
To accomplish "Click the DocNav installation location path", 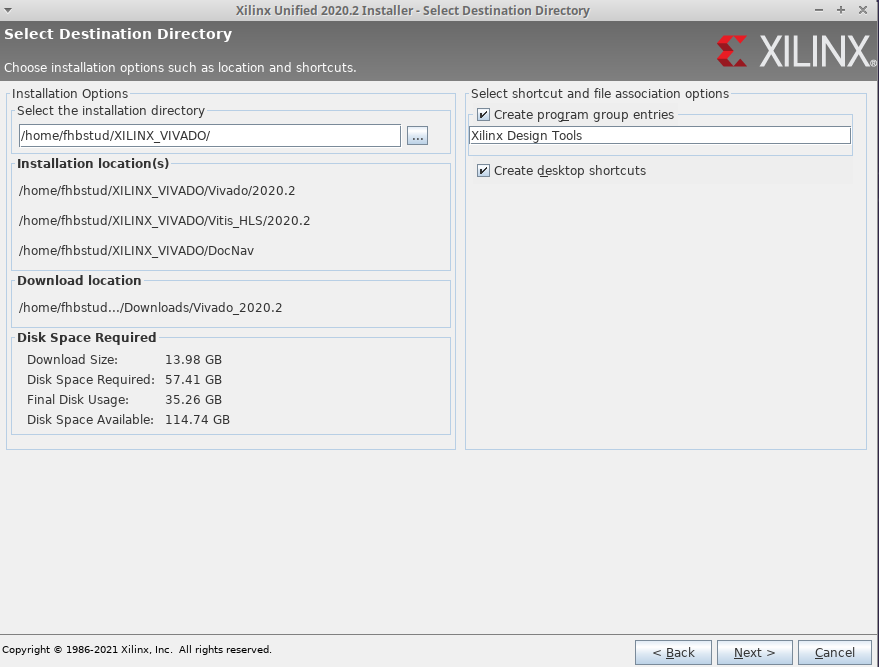I will coord(136,251).
